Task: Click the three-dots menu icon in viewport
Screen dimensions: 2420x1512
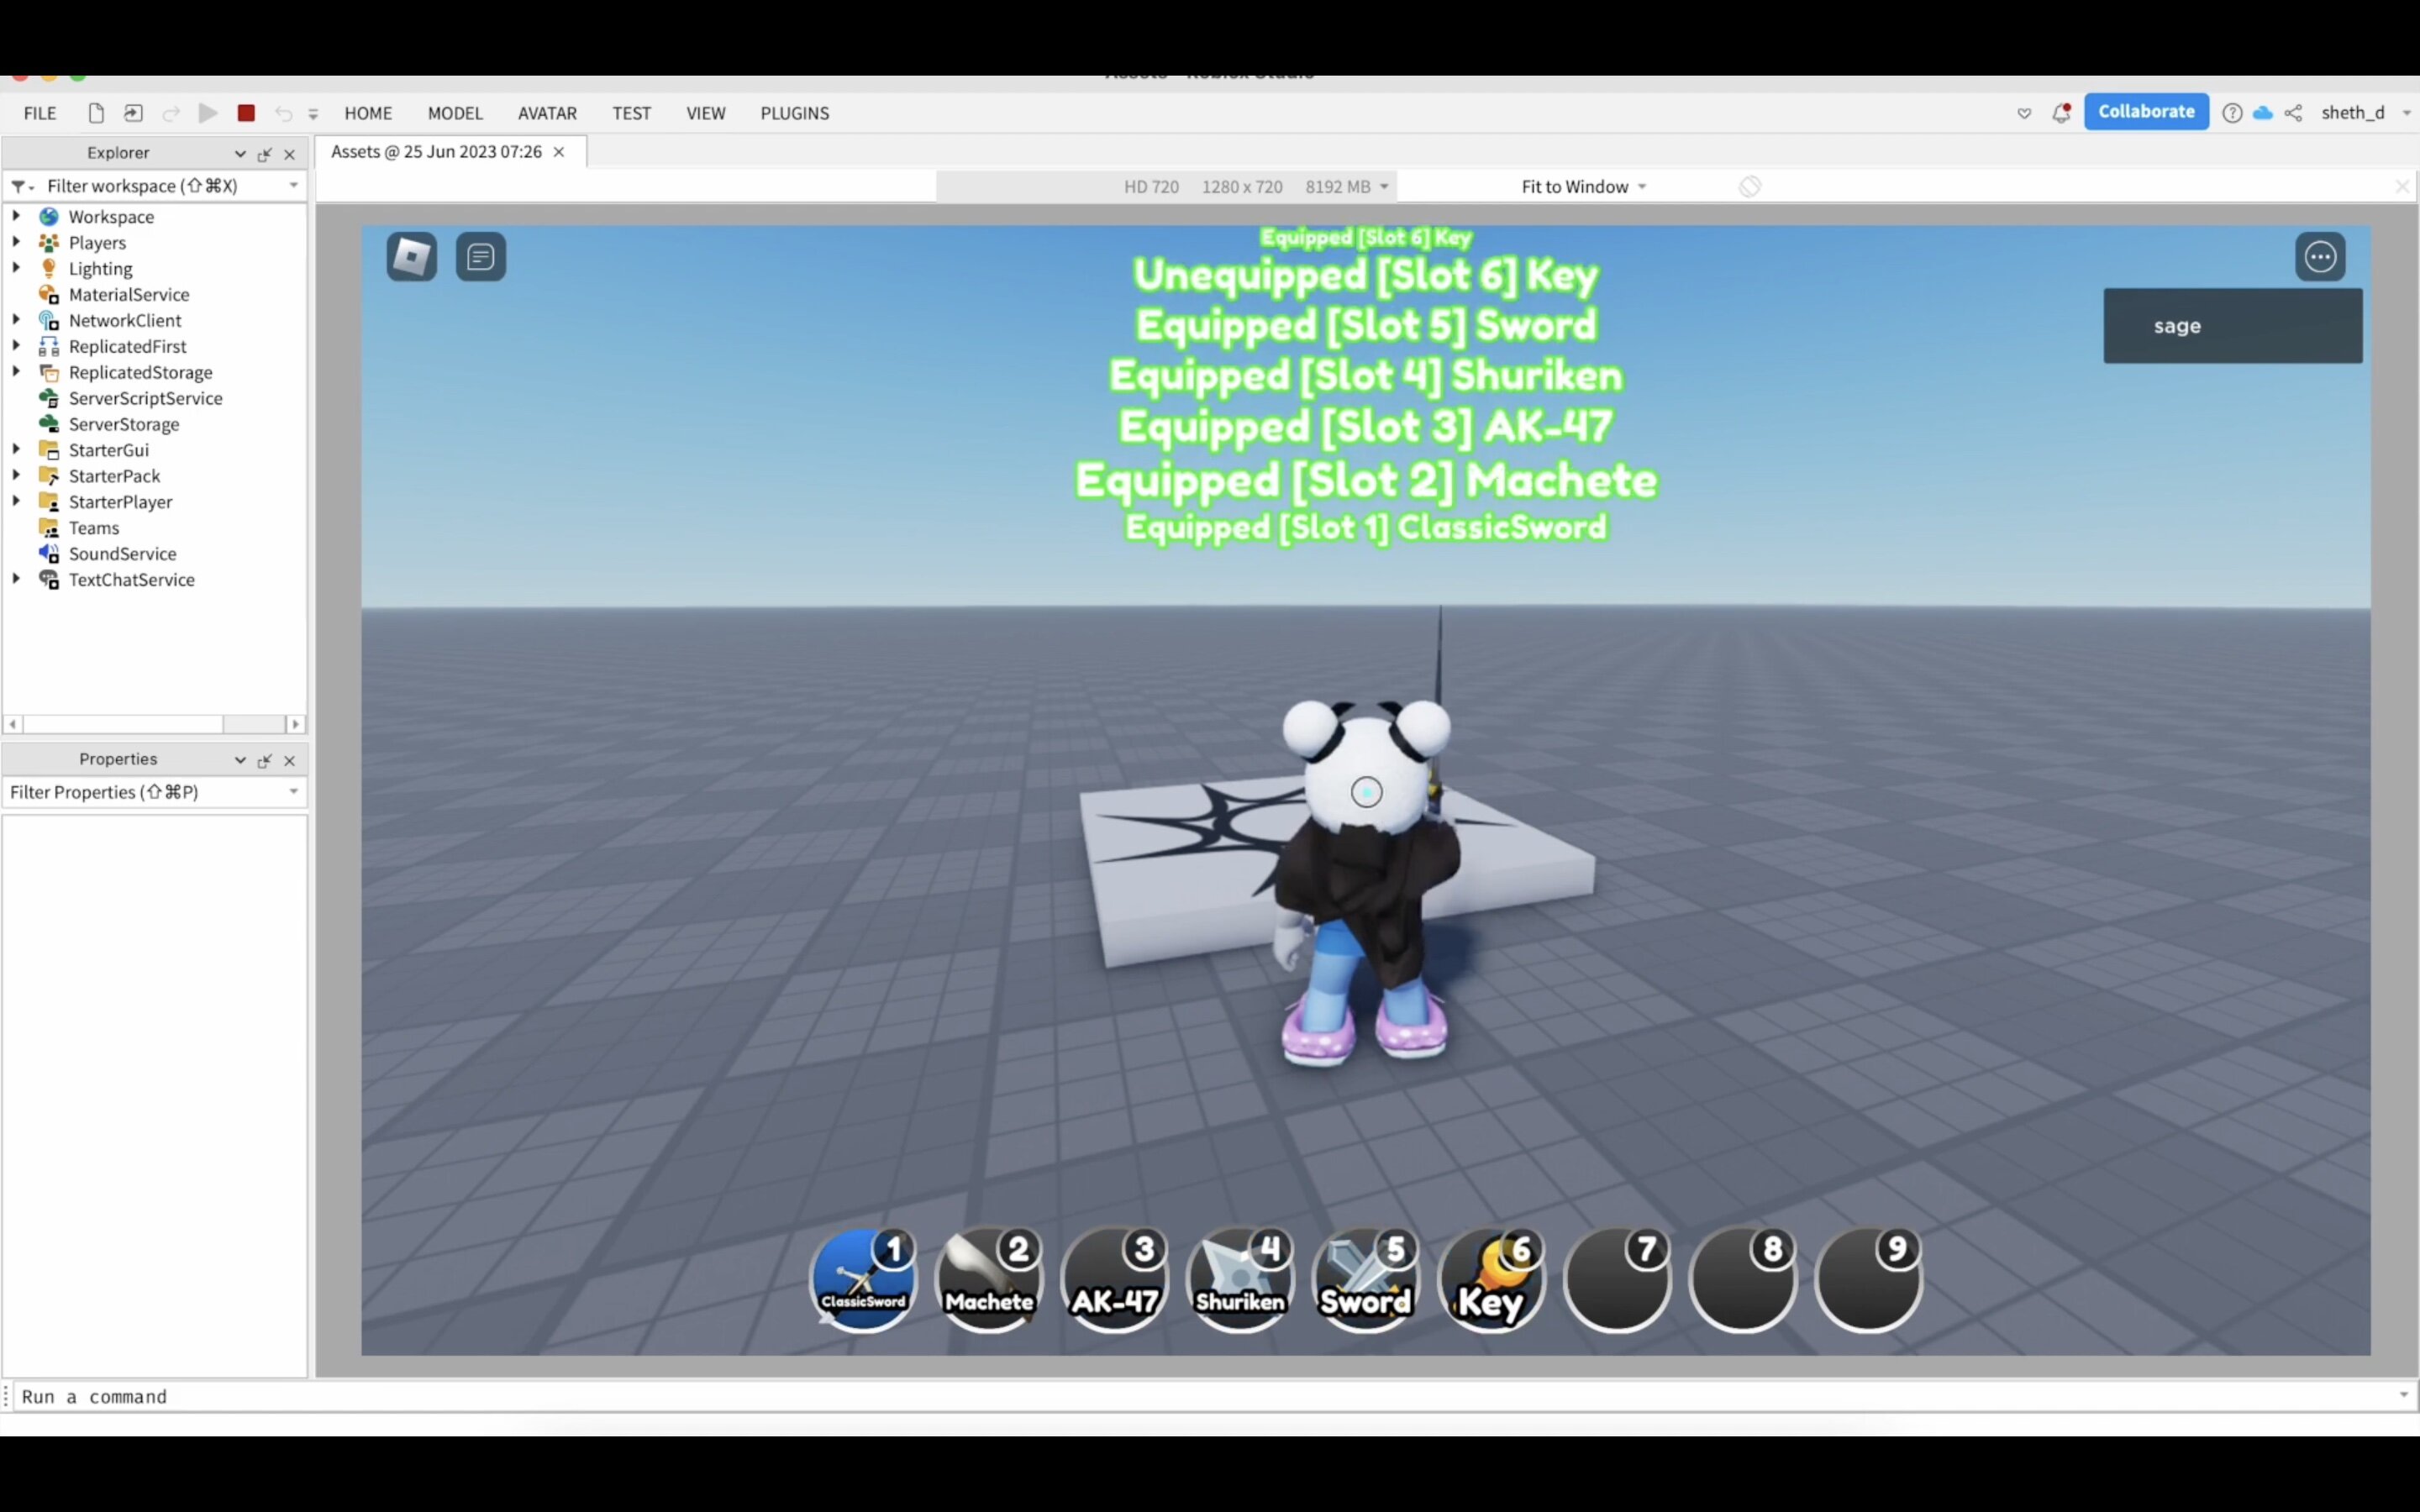Action: (x=2320, y=257)
